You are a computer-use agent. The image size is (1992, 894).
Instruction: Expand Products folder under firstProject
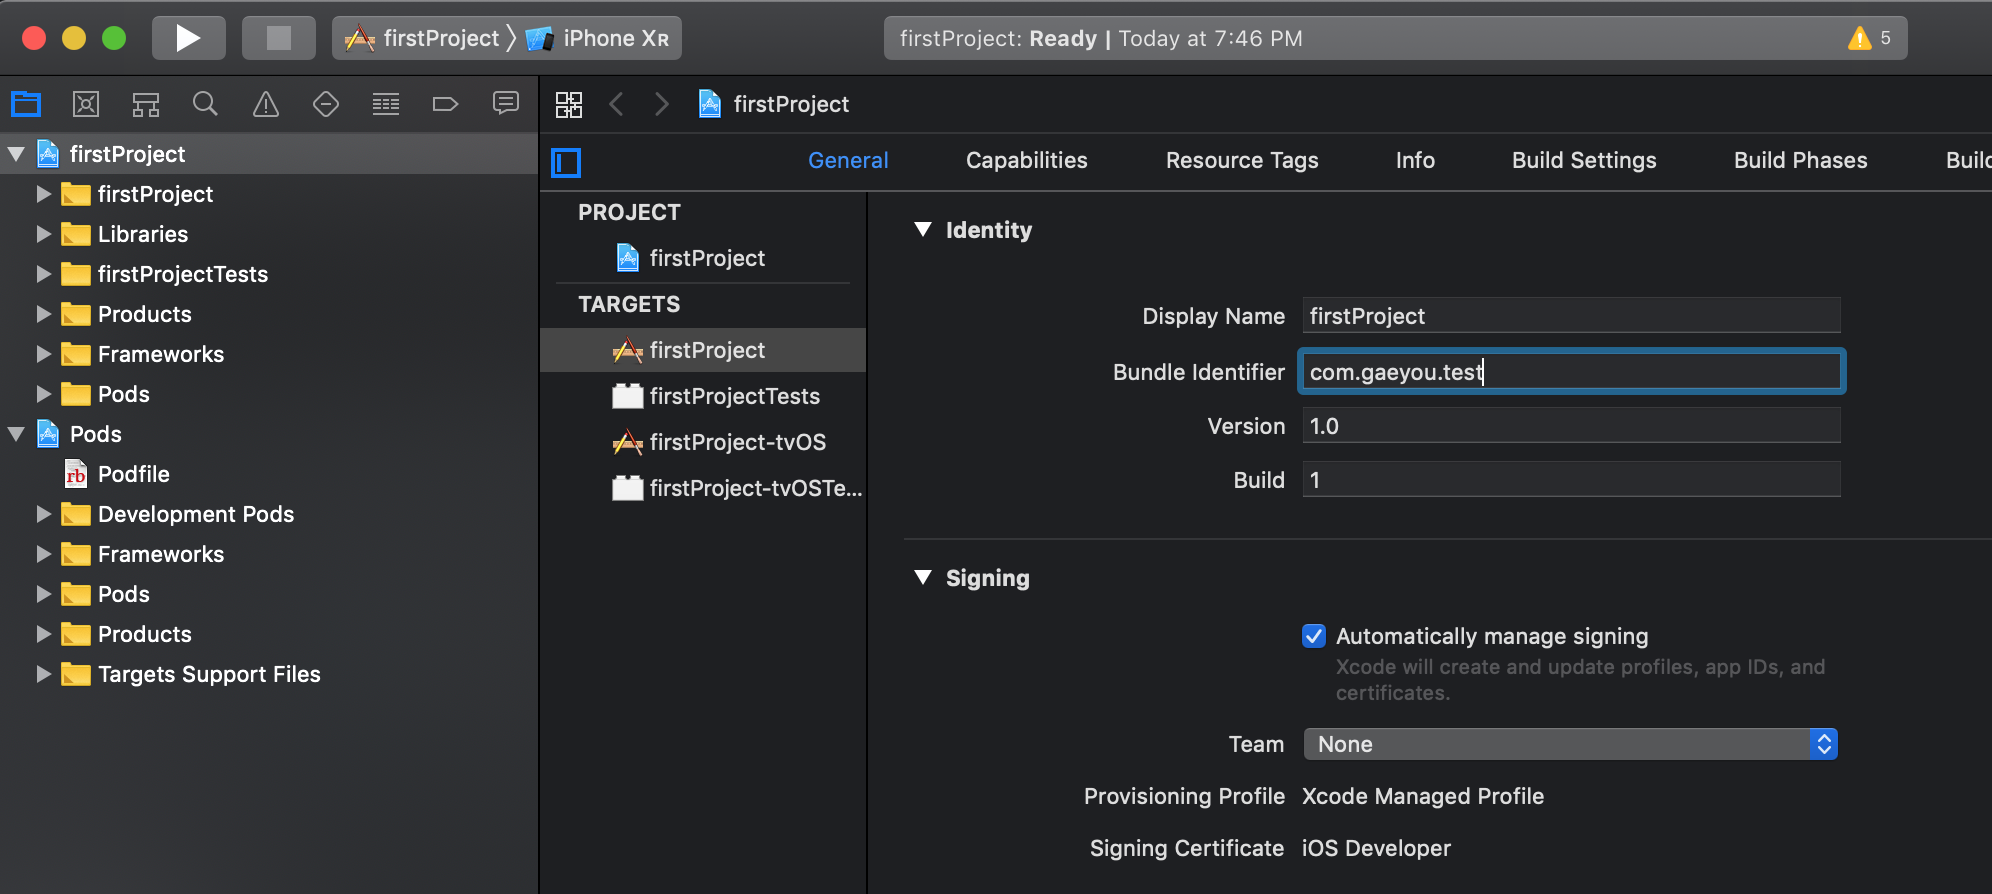[43, 314]
